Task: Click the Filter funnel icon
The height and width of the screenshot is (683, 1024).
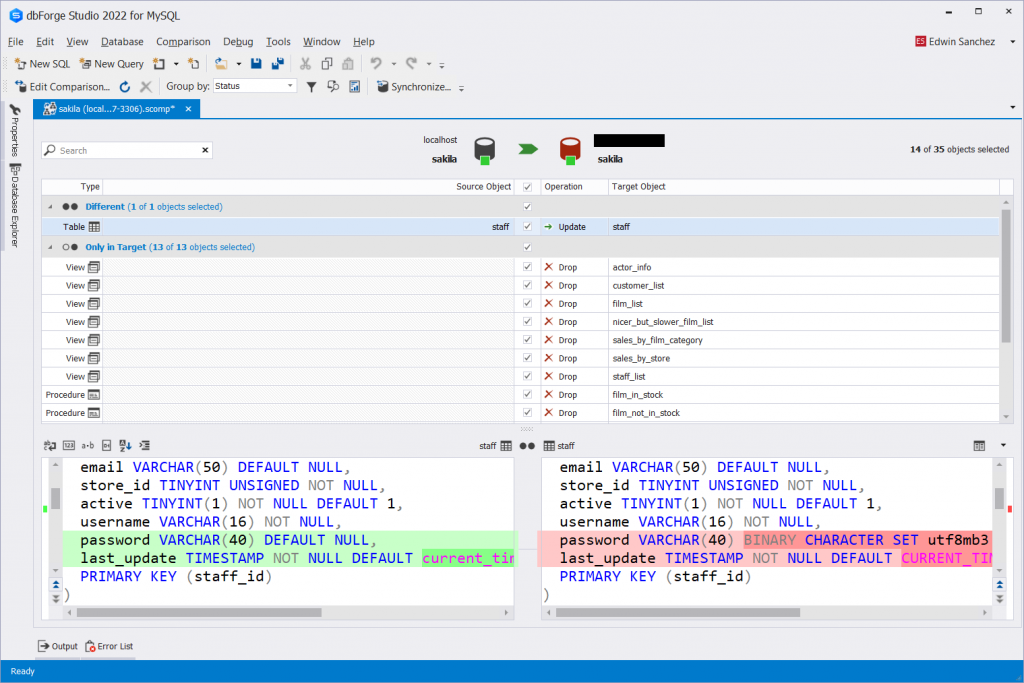Action: 312,87
